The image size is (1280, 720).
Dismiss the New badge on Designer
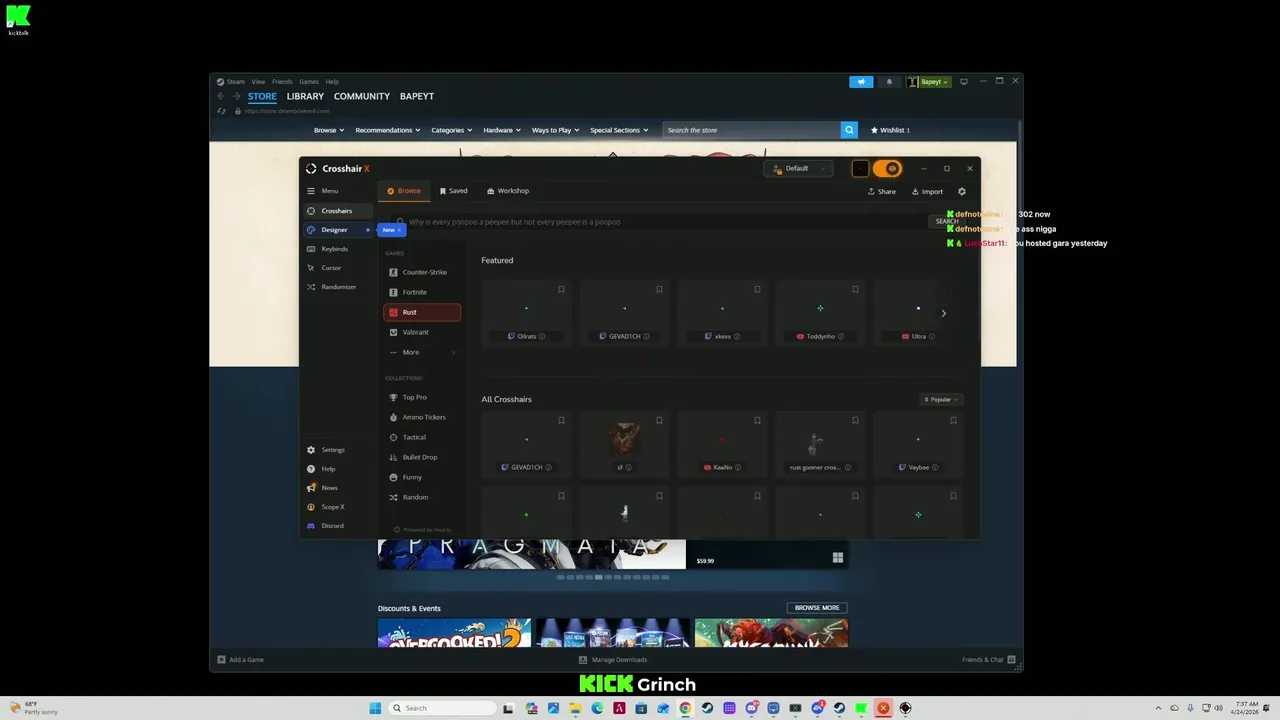click(399, 230)
